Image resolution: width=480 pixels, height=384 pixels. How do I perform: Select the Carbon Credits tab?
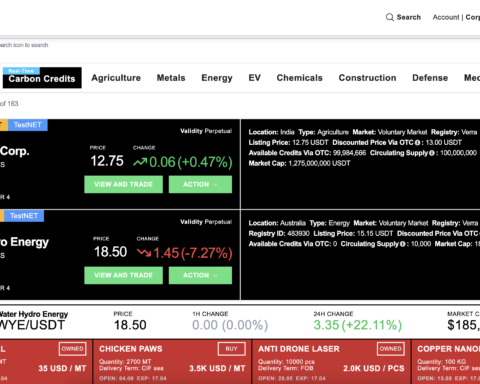(x=42, y=78)
